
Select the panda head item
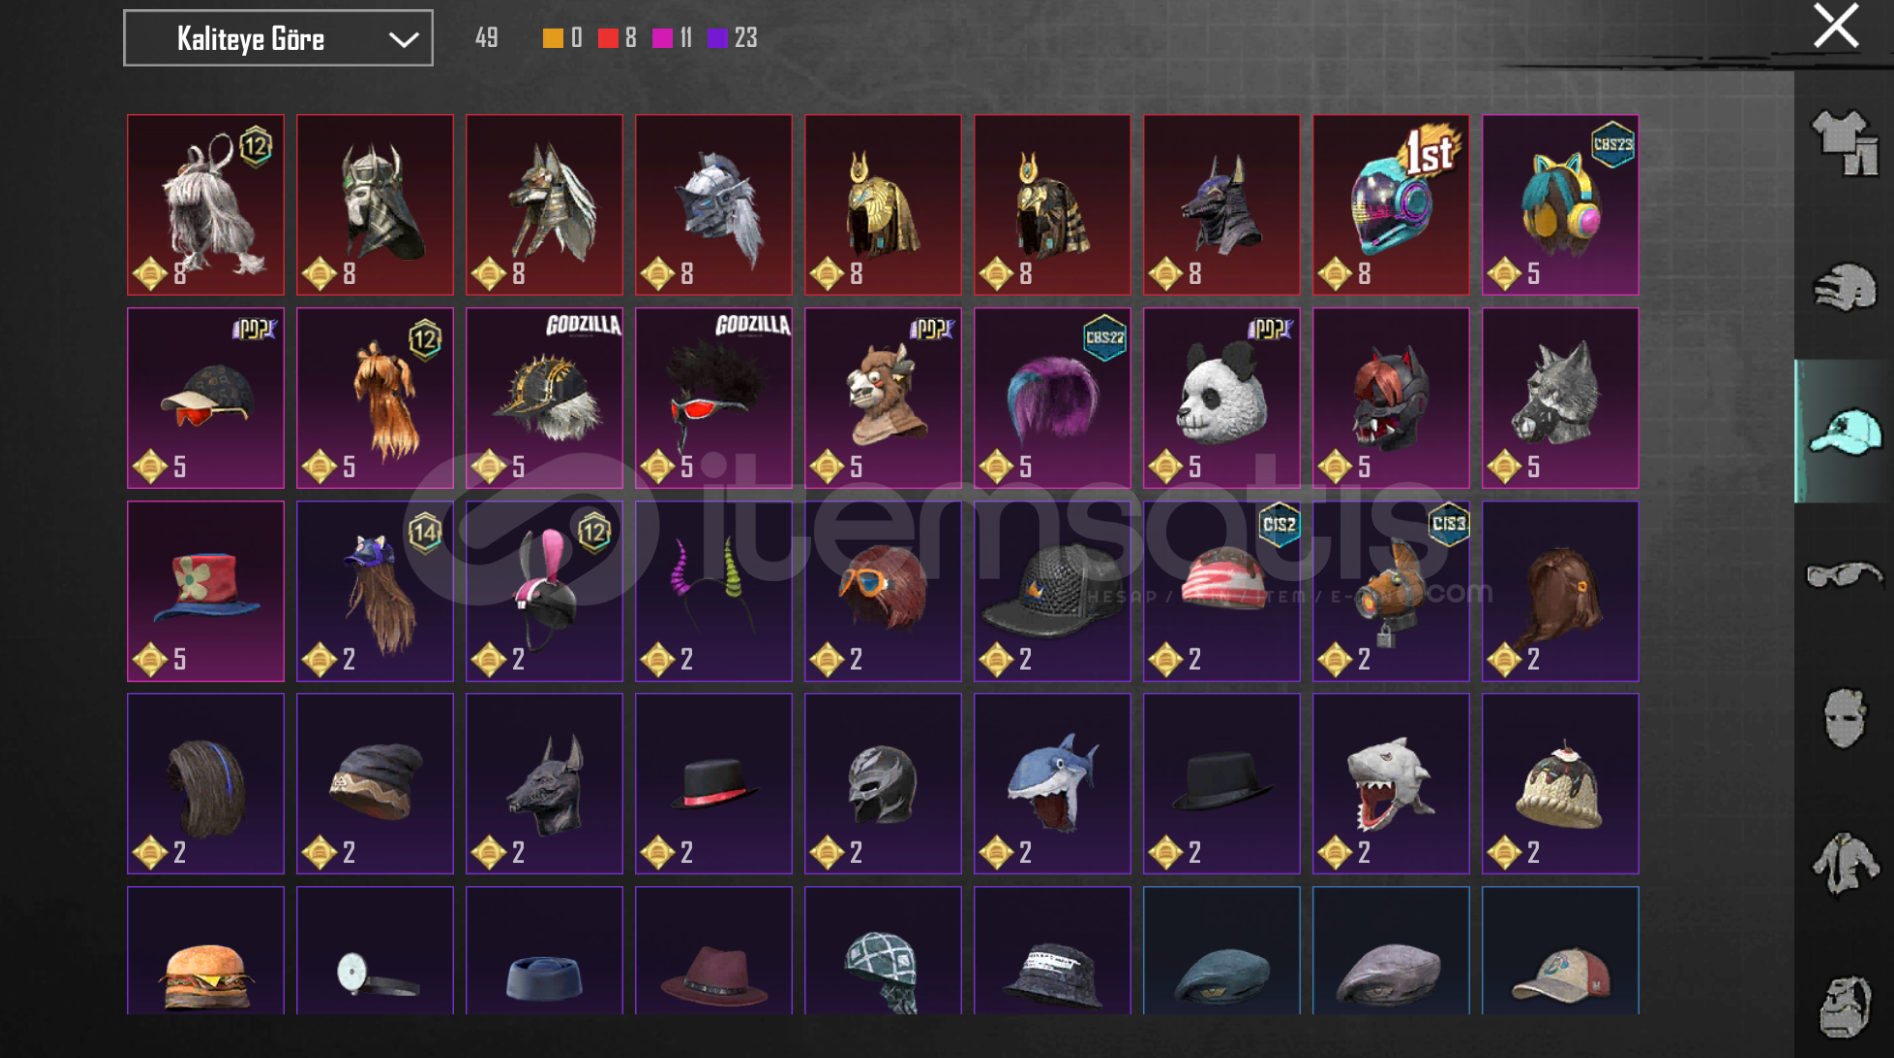point(1222,398)
